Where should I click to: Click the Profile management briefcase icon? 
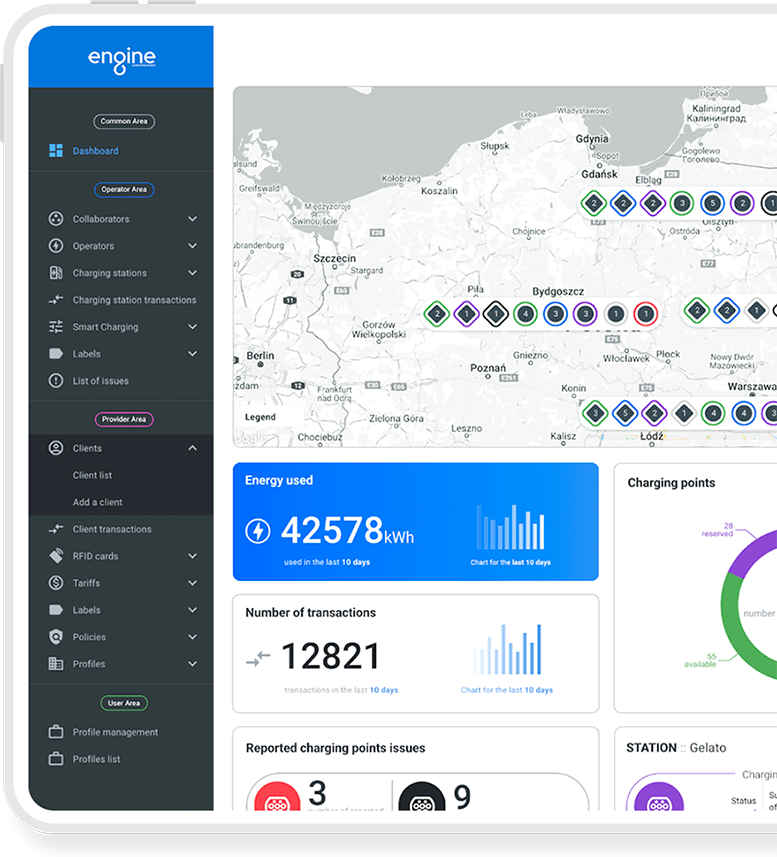pyautogui.click(x=56, y=732)
